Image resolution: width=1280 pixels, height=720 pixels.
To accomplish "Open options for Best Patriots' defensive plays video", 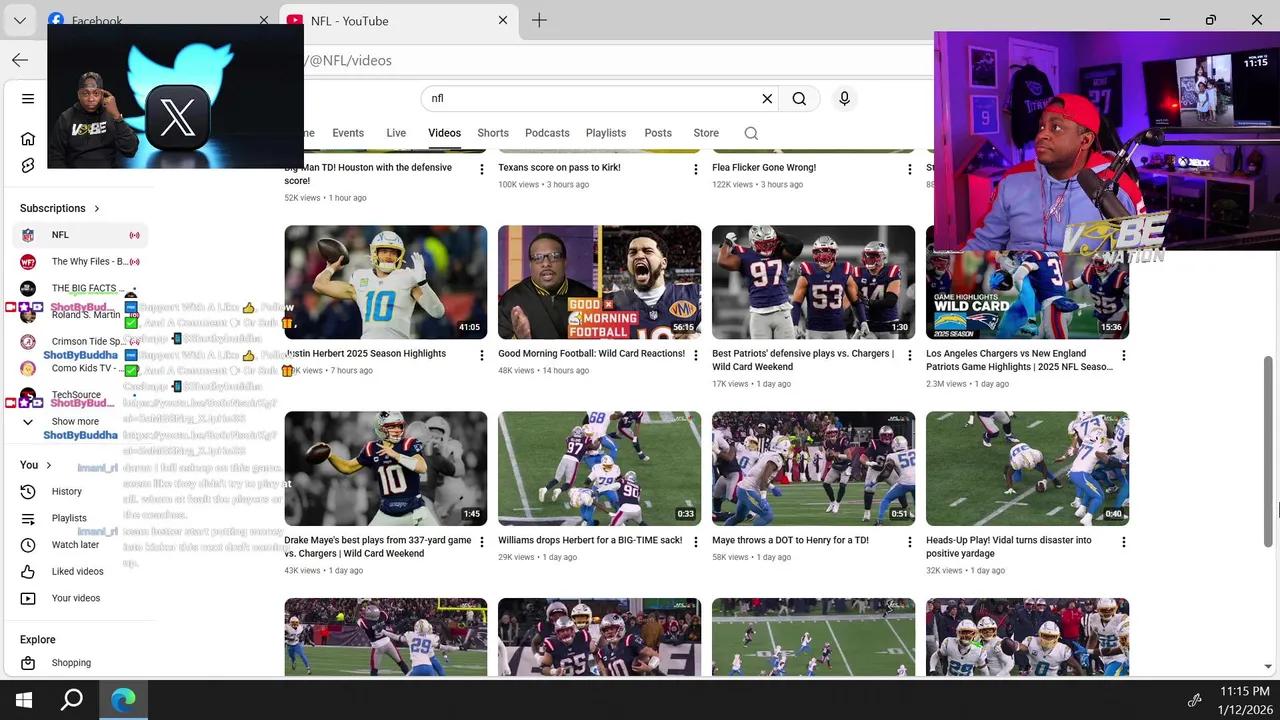I will 910,356.
